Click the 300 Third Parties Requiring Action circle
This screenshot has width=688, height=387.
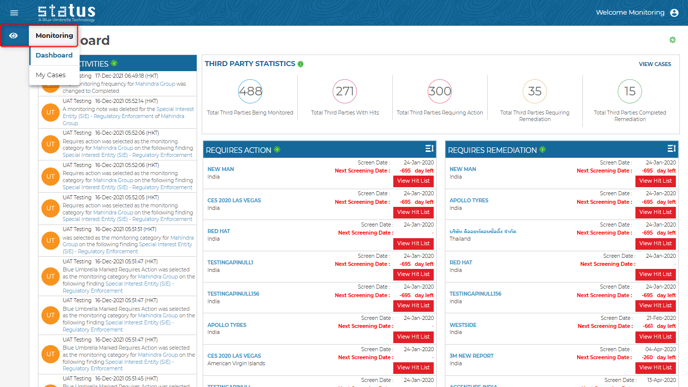click(440, 91)
